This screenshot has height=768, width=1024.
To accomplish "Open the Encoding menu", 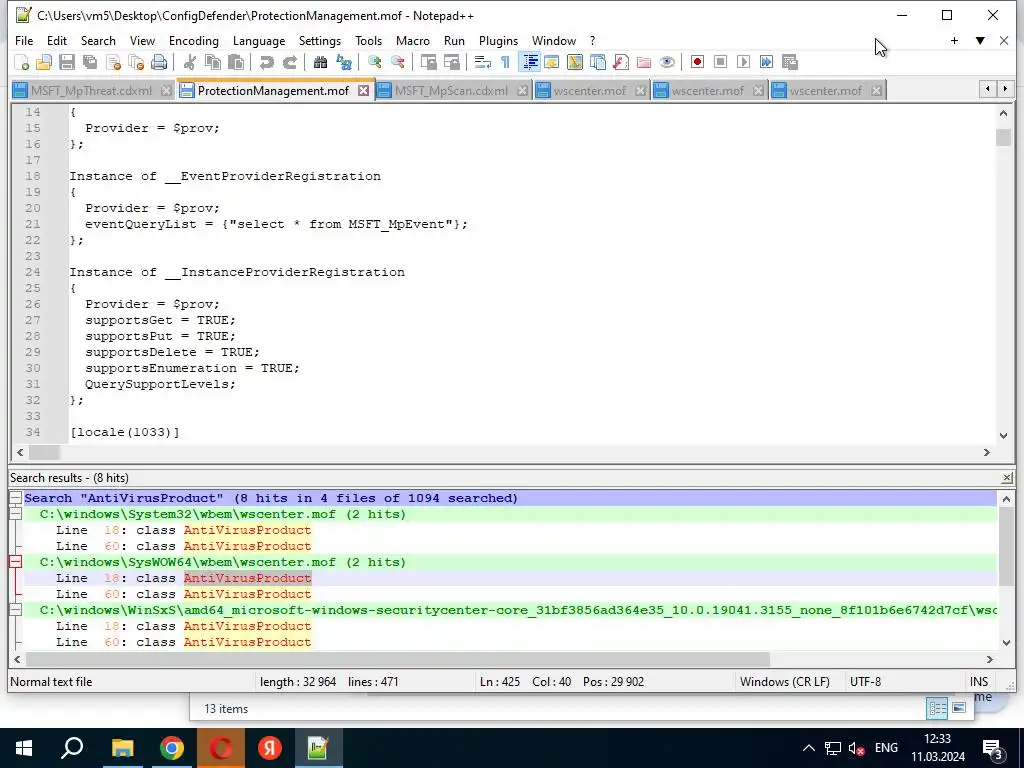I will click(x=194, y=40).
